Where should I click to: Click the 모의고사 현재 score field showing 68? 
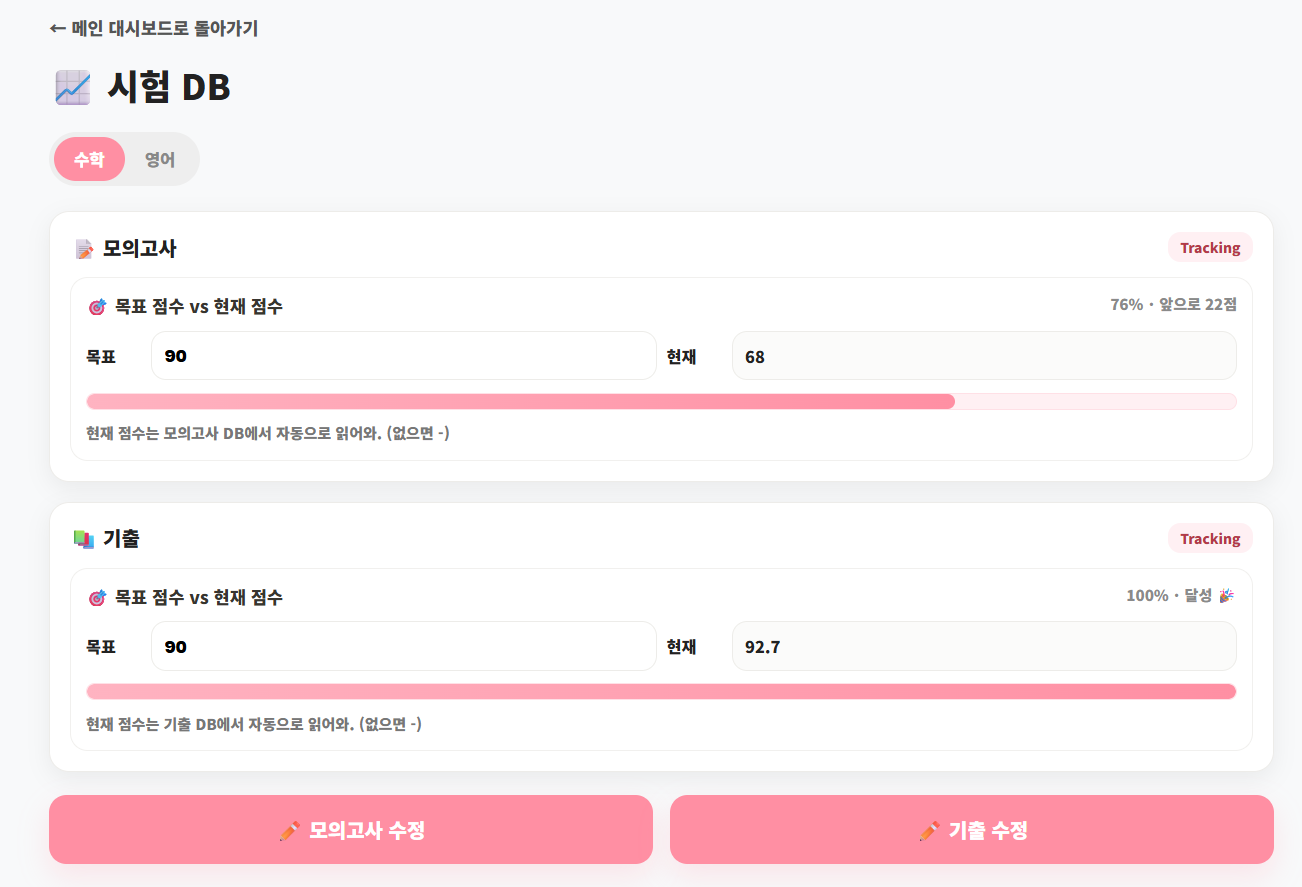(983, 356)
